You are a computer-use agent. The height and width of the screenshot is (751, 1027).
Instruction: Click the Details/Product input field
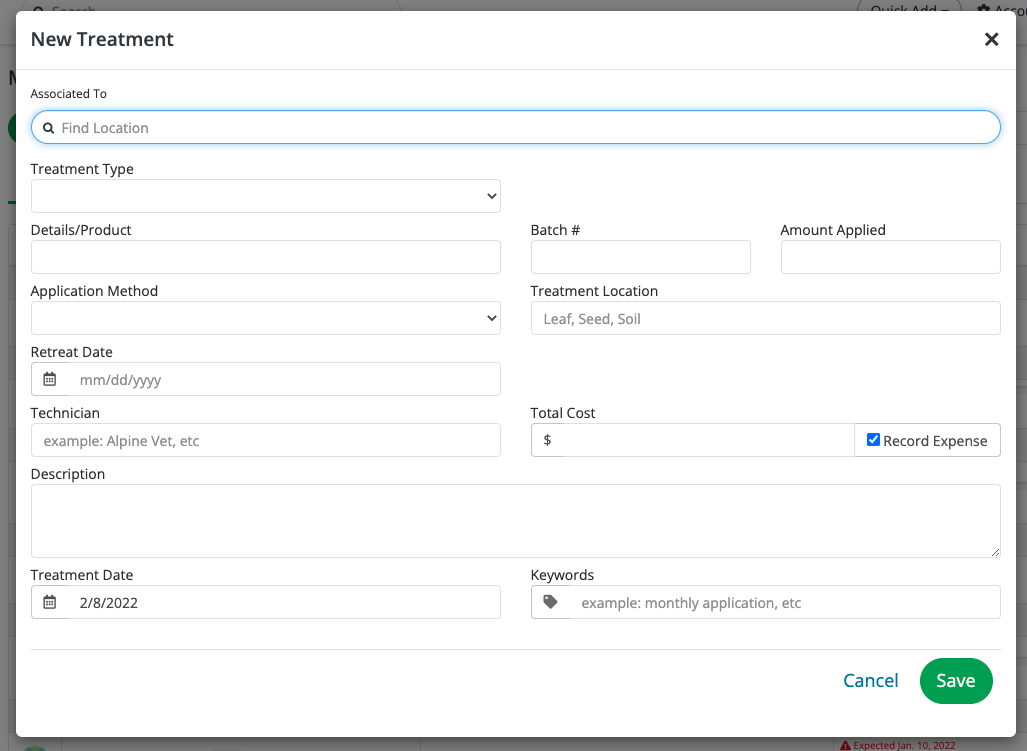(266, 257)
